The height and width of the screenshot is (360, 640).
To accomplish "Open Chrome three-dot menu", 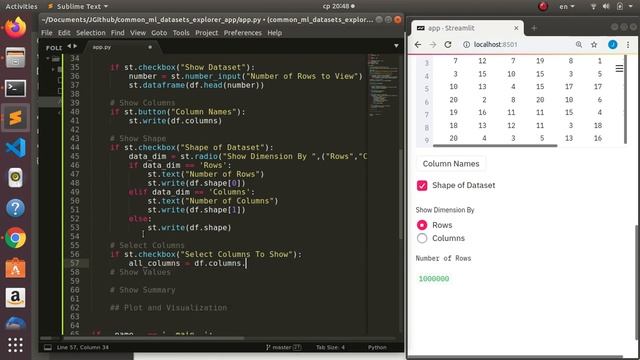I will 628,44.
